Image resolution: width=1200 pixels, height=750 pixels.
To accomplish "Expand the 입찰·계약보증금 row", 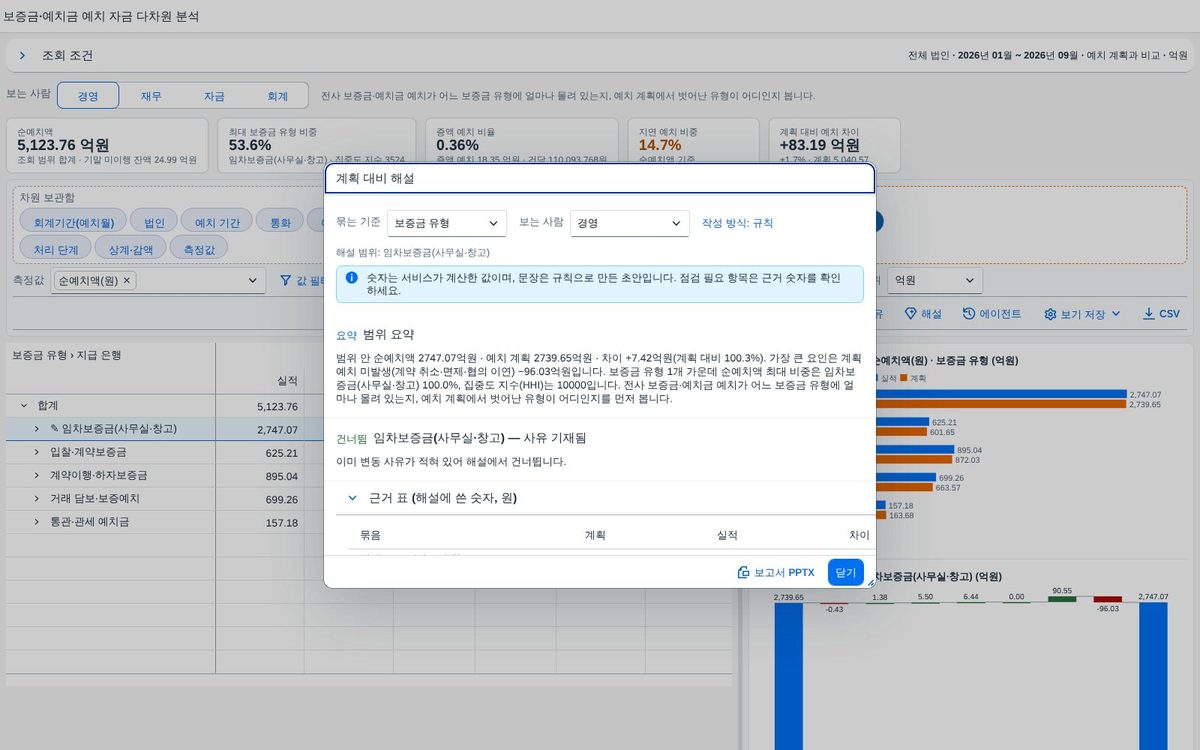I will point(38,453).
